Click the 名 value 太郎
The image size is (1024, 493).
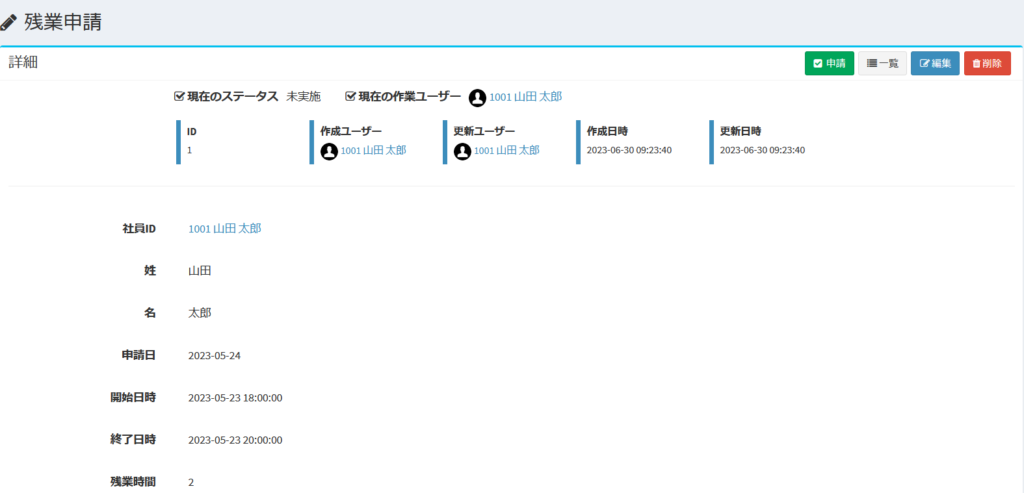[x=200, y=313]
